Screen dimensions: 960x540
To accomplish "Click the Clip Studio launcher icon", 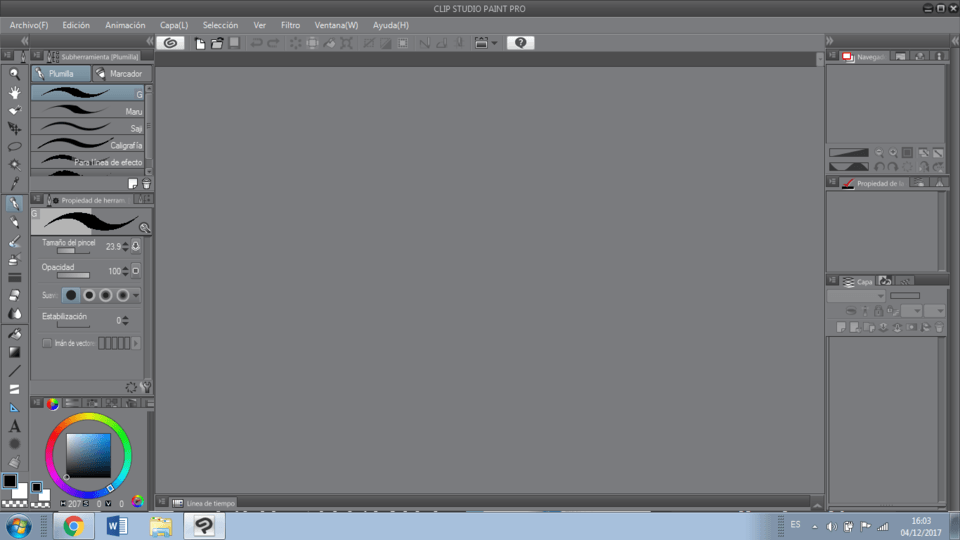I will click(170, 43).
